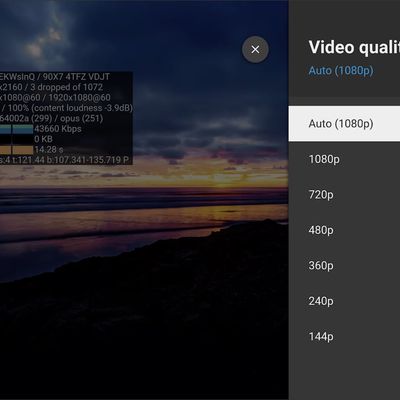Click the 0 KB network activity value
This screenshot has width=400, height=400.
click(43, 139)
